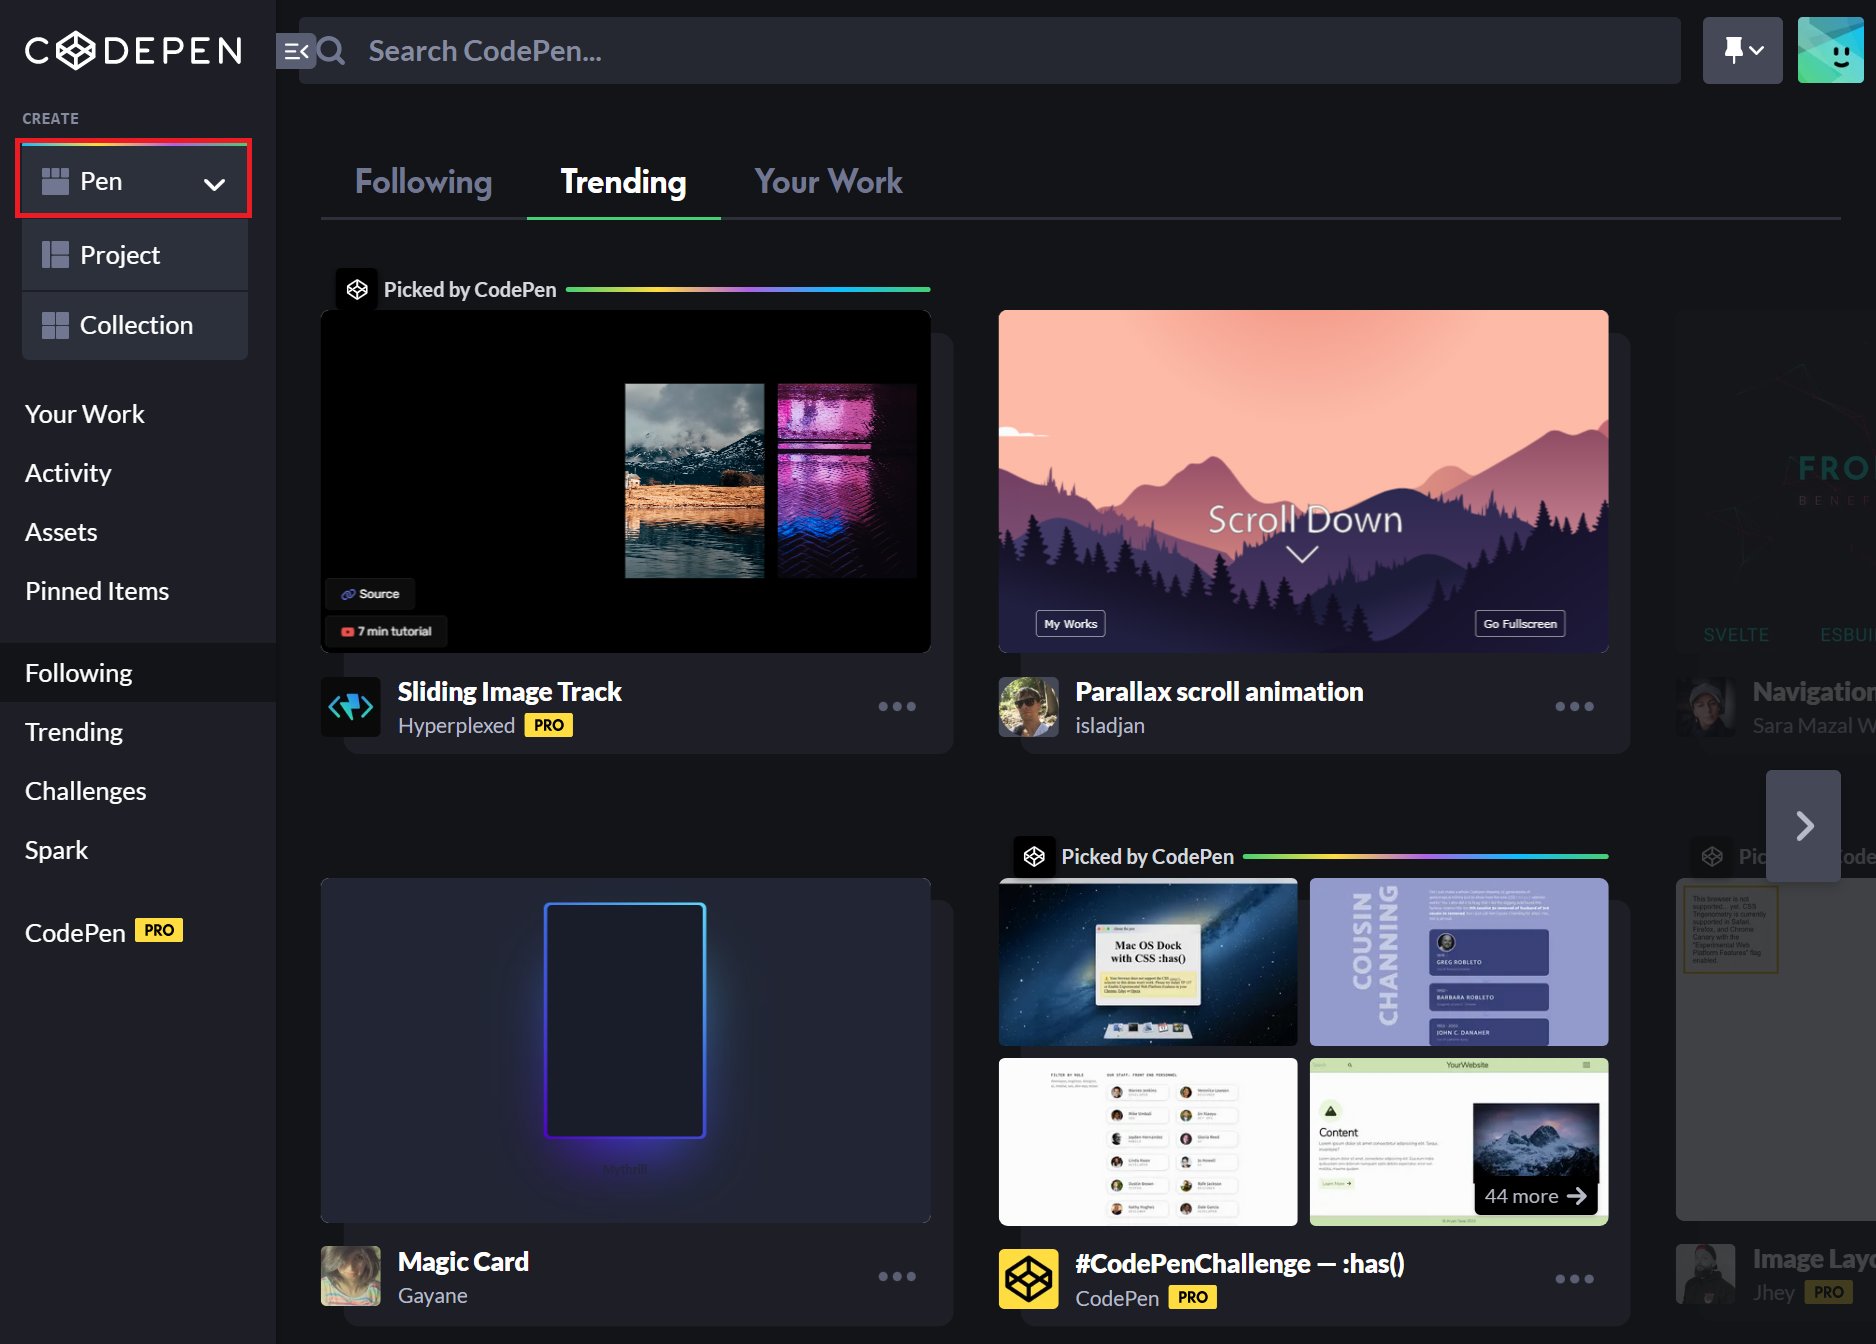The image size is (1876, 1344).
Task: Click Go Fullscreen in the Parallax preview
Action: click(1520, 624)
